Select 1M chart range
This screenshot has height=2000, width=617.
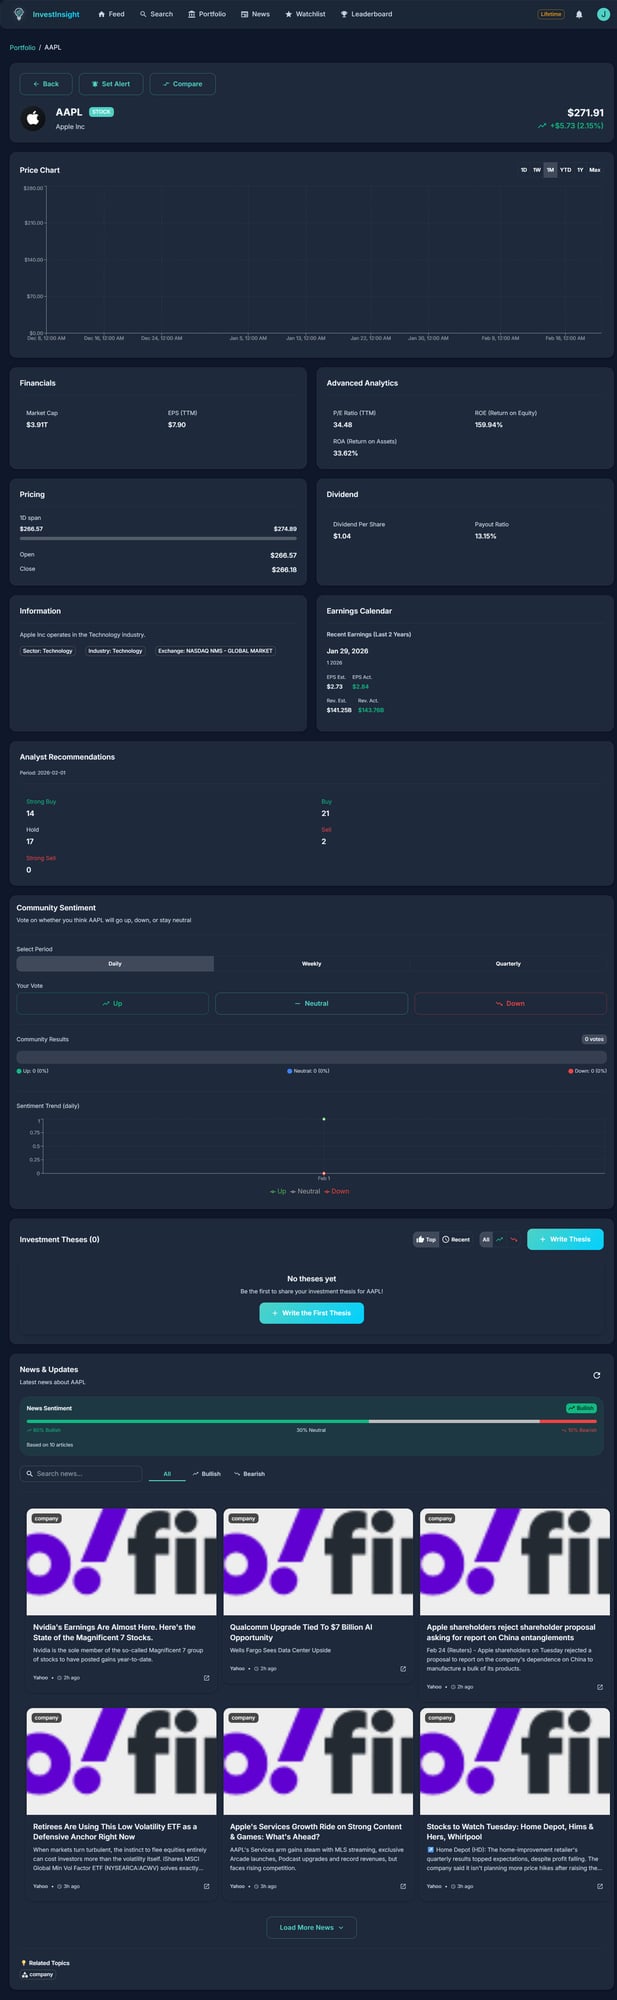[x=550, y=170]
